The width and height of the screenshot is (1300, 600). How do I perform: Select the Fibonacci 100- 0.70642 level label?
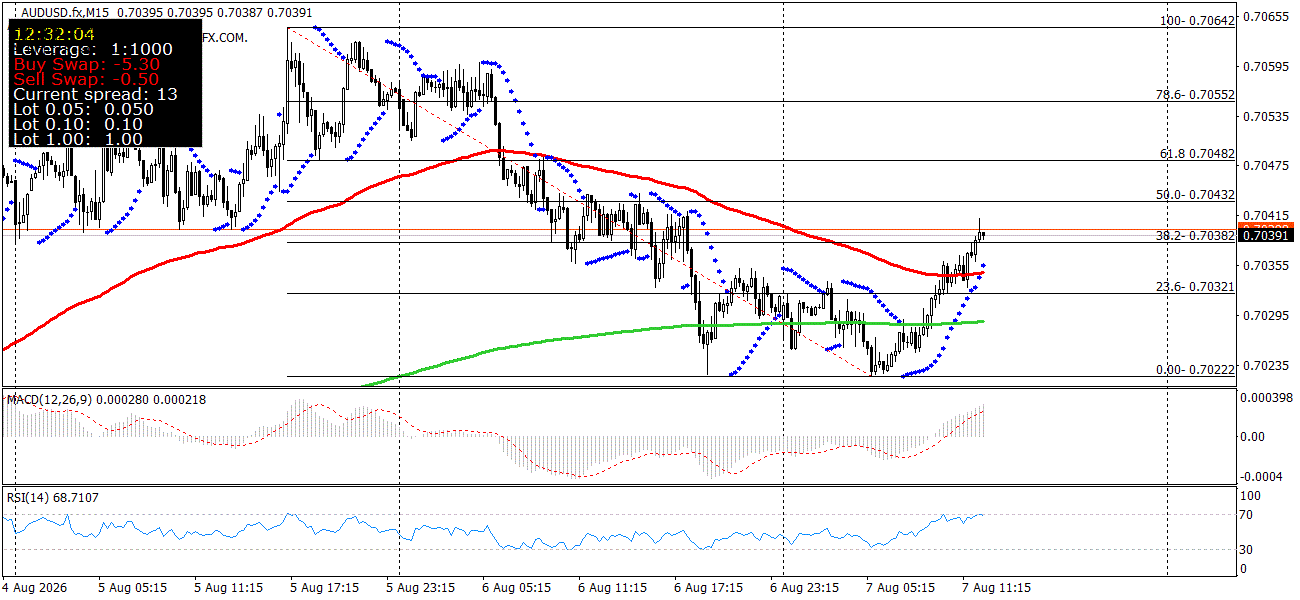click(1197, 20)
